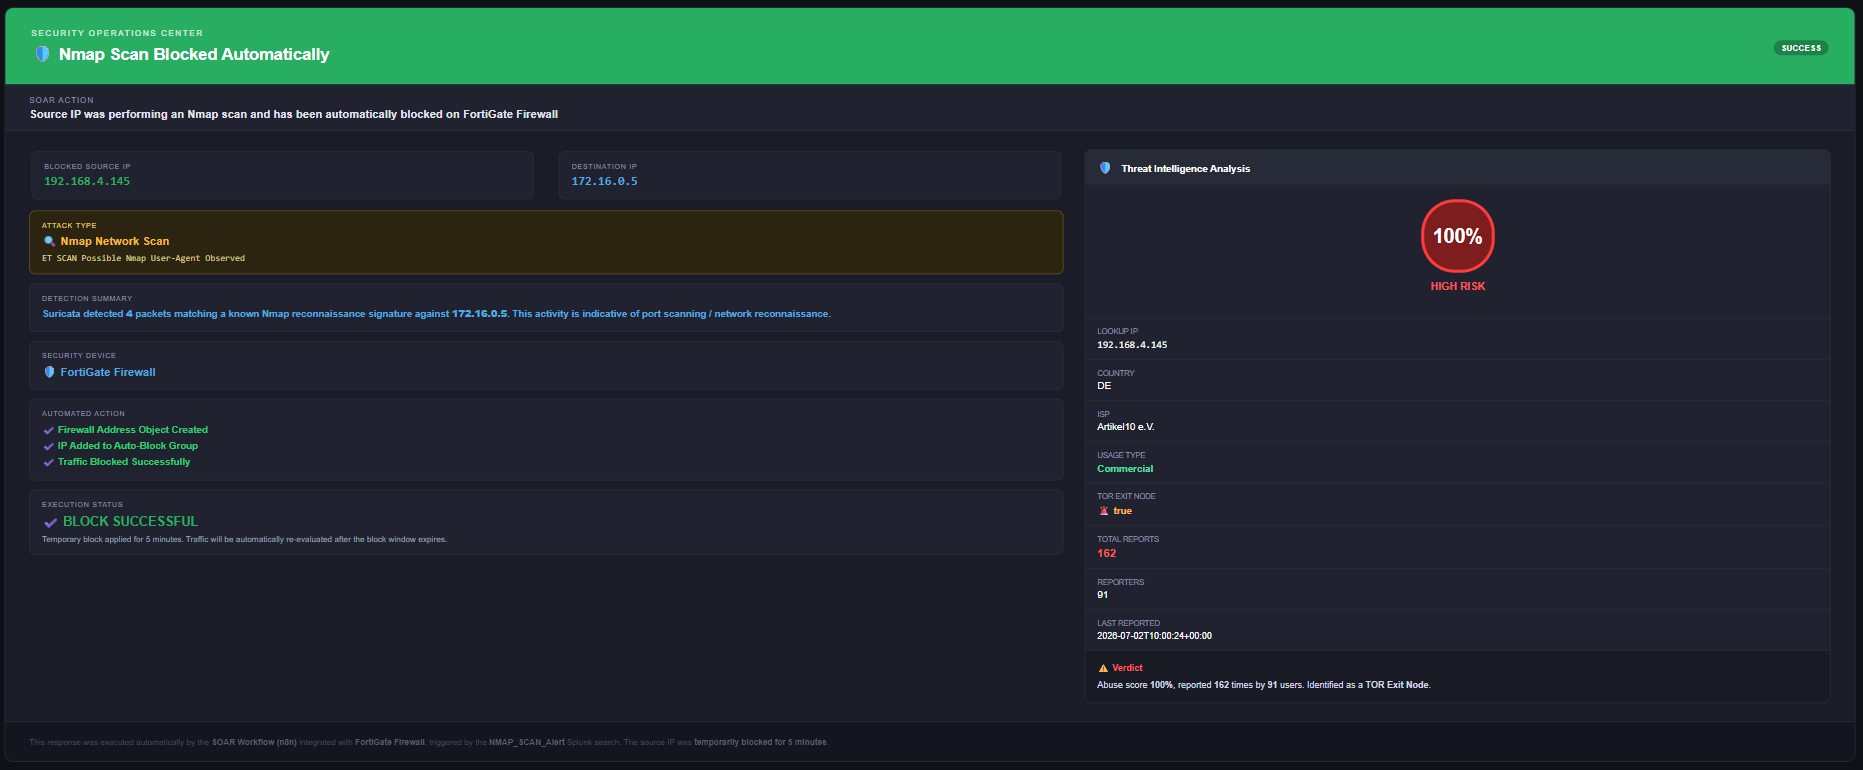Image resolution: width=1863 pixels, height=770 pixels.
Task: Click the footer SOAR workflow note
Action: [428, 742]
